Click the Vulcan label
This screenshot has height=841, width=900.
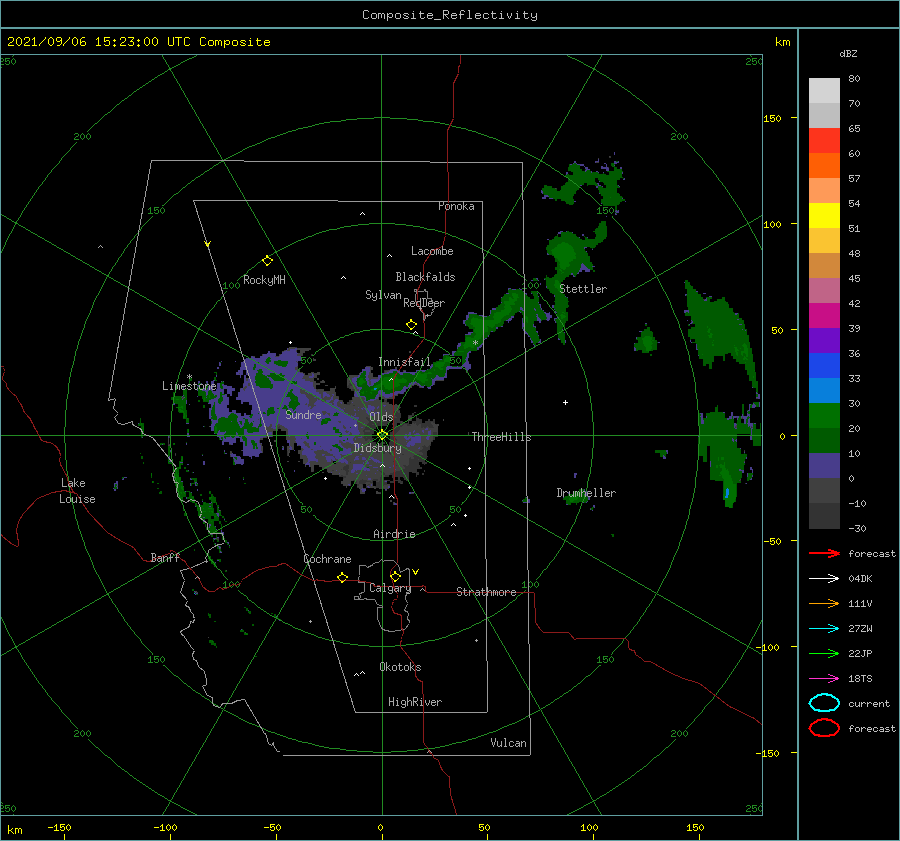point(509,743)
